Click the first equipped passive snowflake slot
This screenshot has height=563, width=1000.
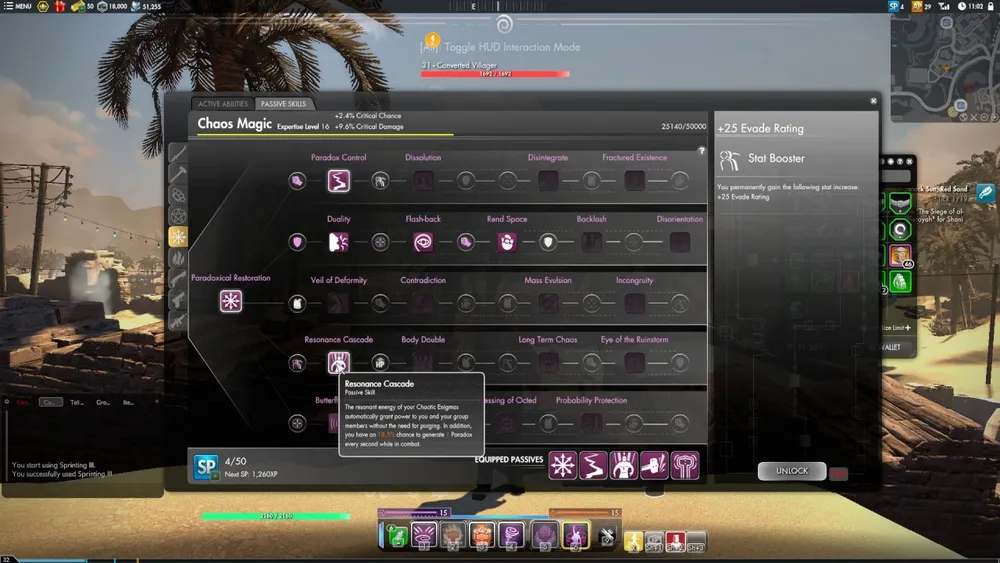[564, 466]
